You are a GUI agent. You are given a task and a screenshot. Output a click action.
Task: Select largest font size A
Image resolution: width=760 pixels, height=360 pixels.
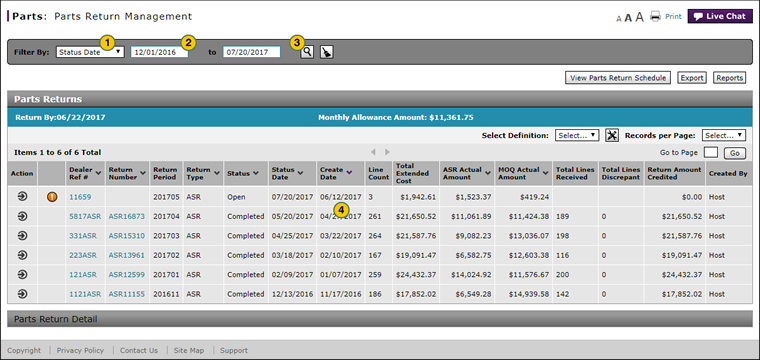coord(639,17)
